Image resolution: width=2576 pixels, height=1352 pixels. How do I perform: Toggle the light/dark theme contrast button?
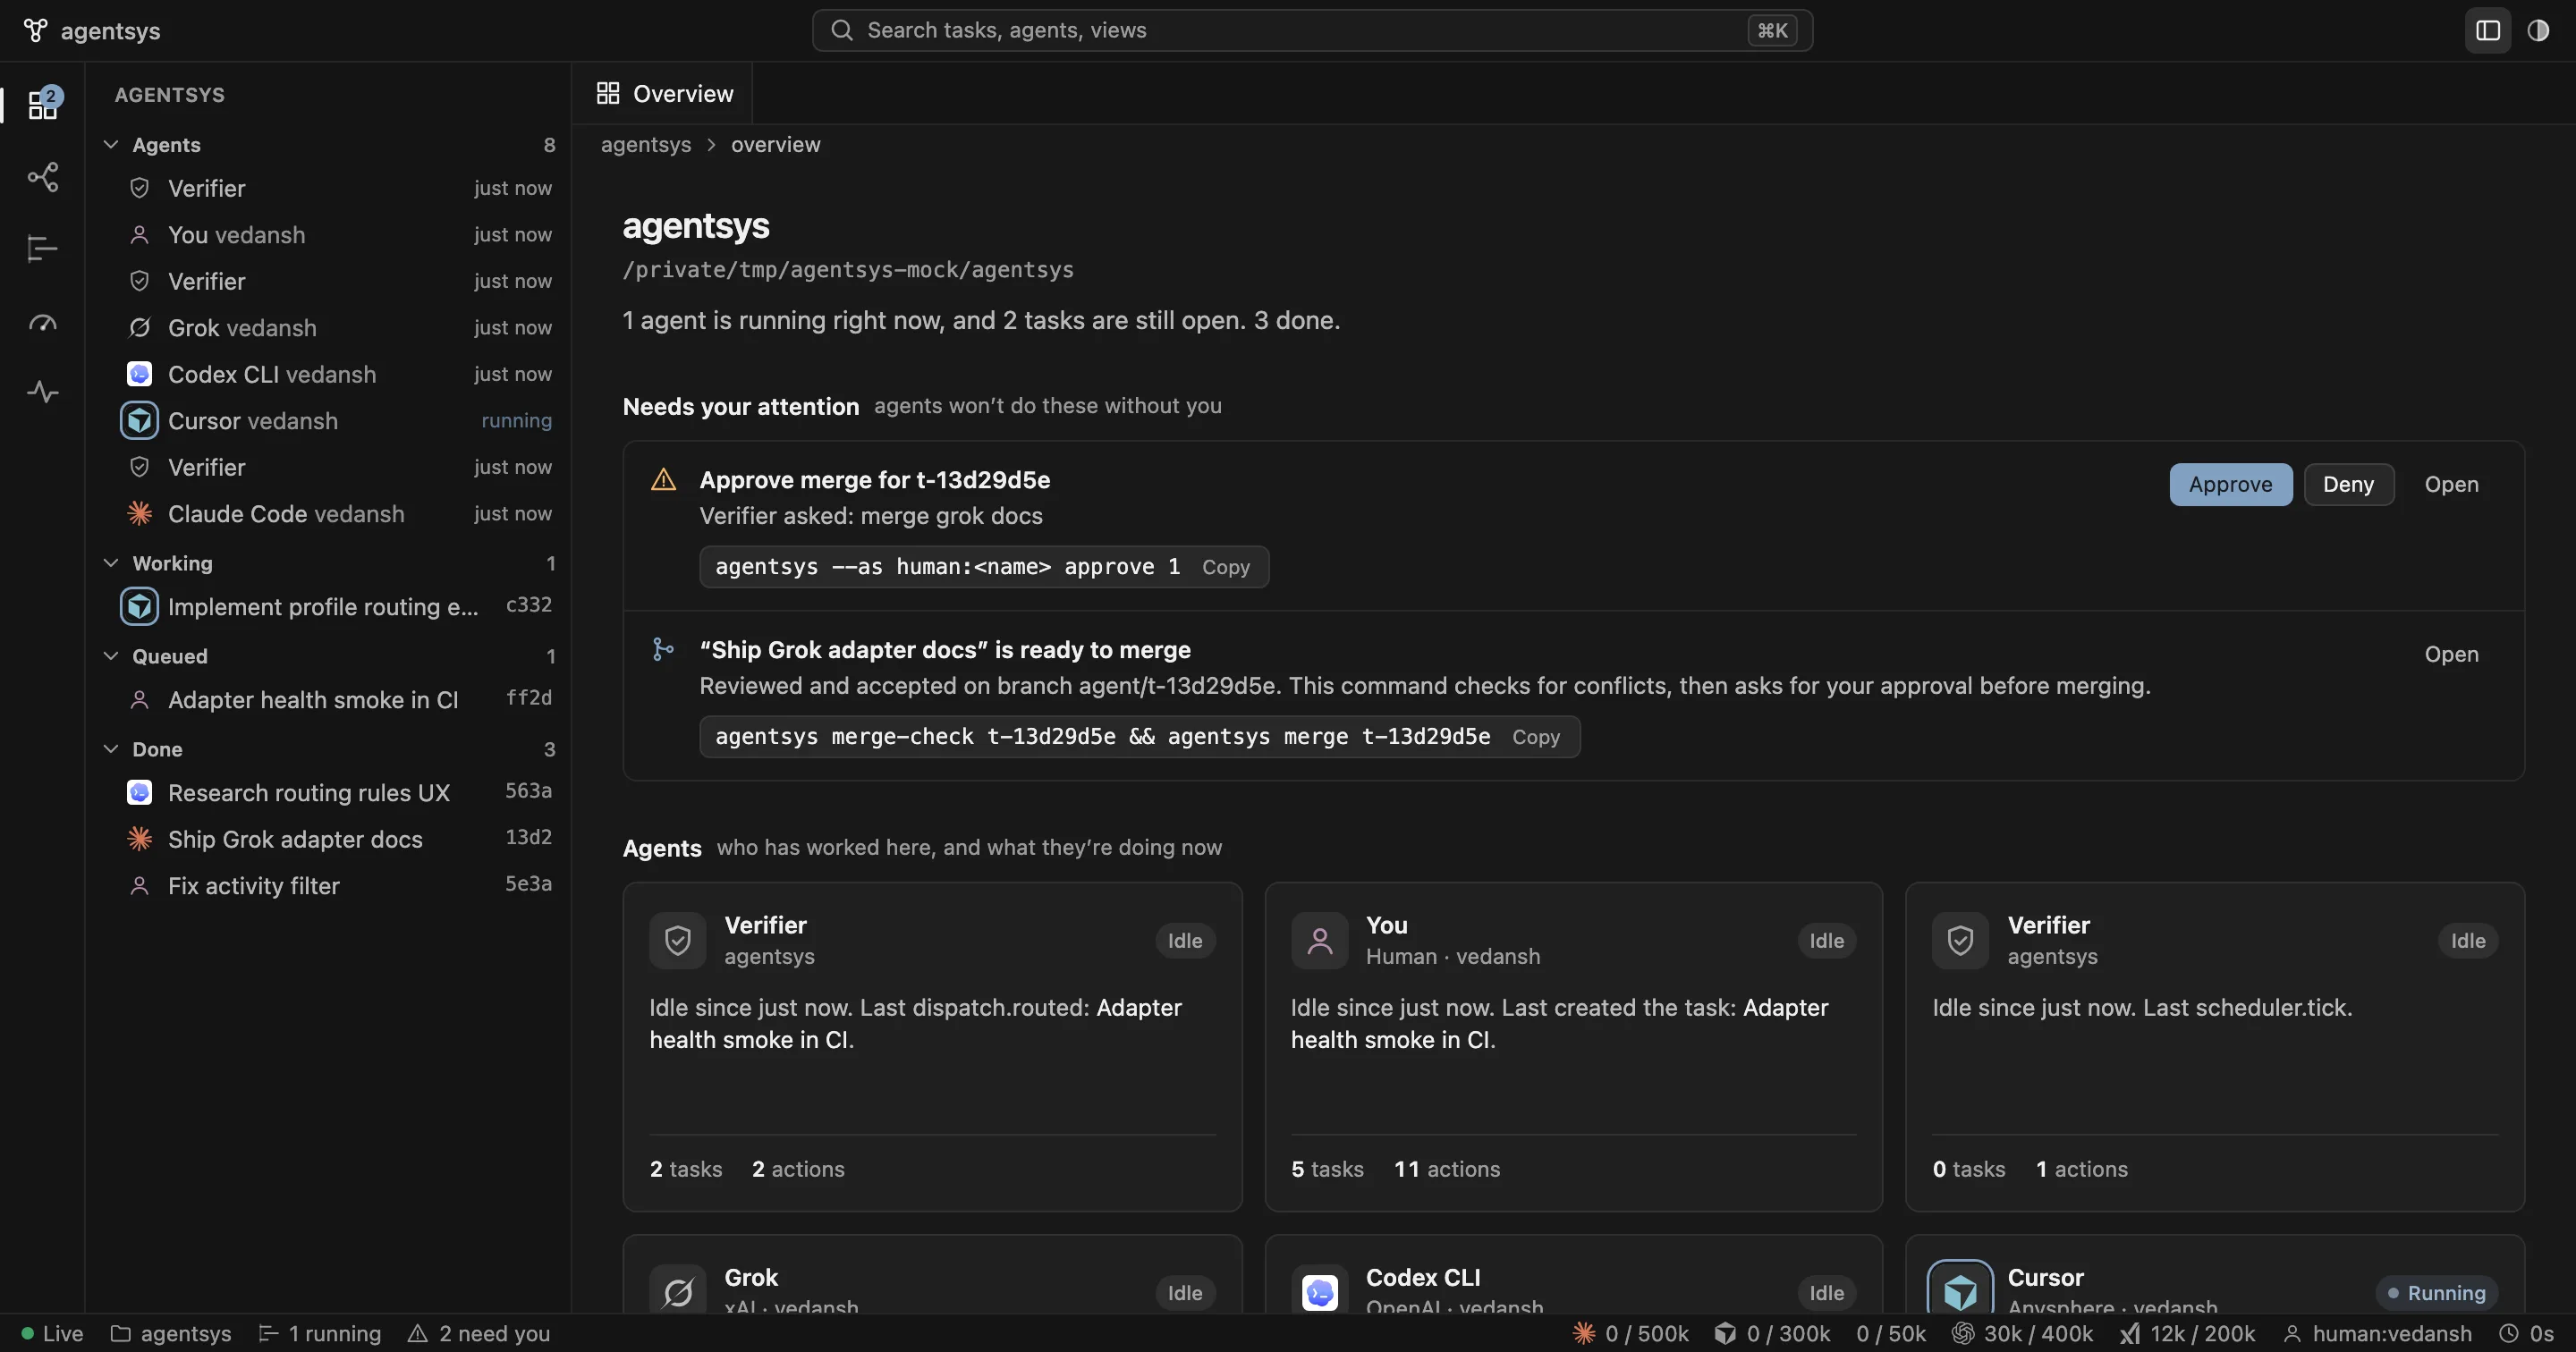tap(2538, 30)
